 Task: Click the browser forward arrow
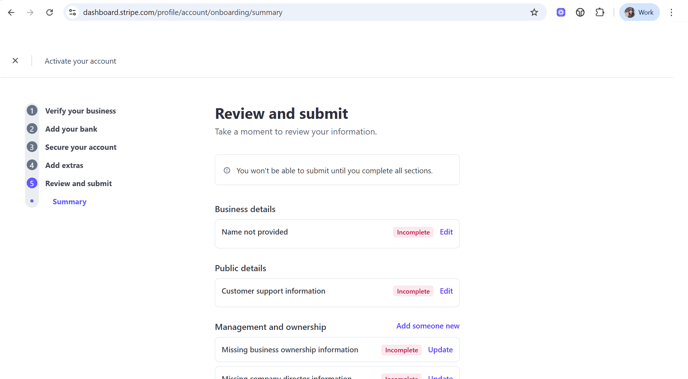pyautogui.click(x=30, y=12)
